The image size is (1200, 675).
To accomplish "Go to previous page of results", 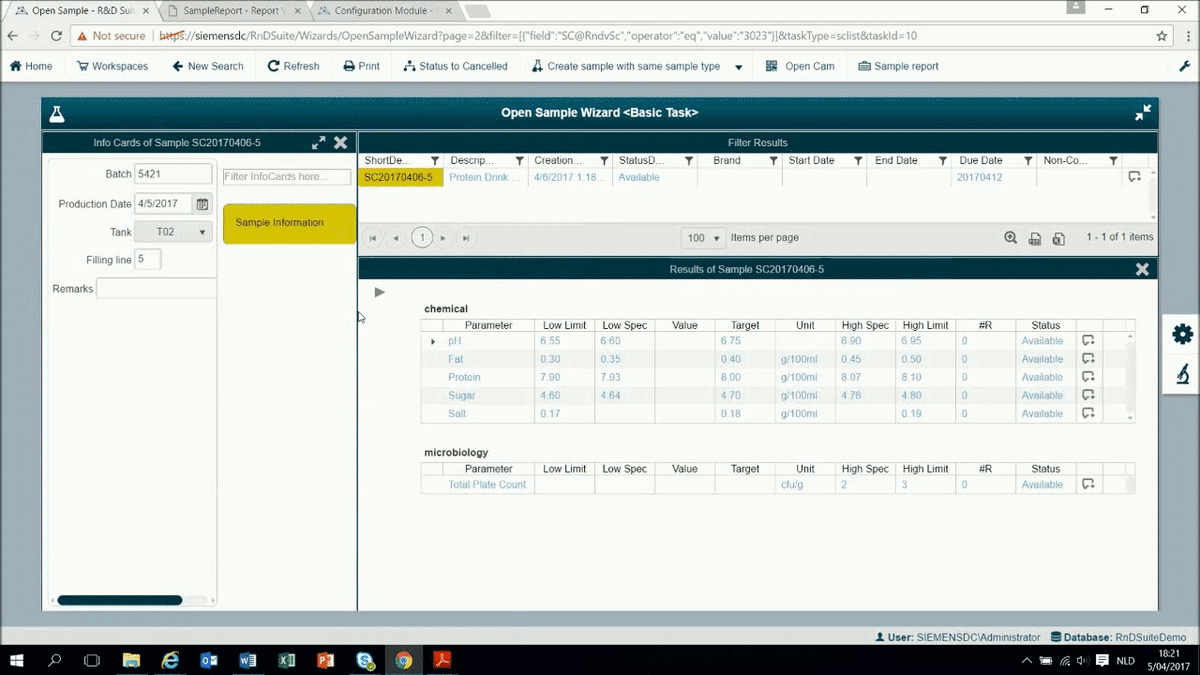I will coord(396,238).
